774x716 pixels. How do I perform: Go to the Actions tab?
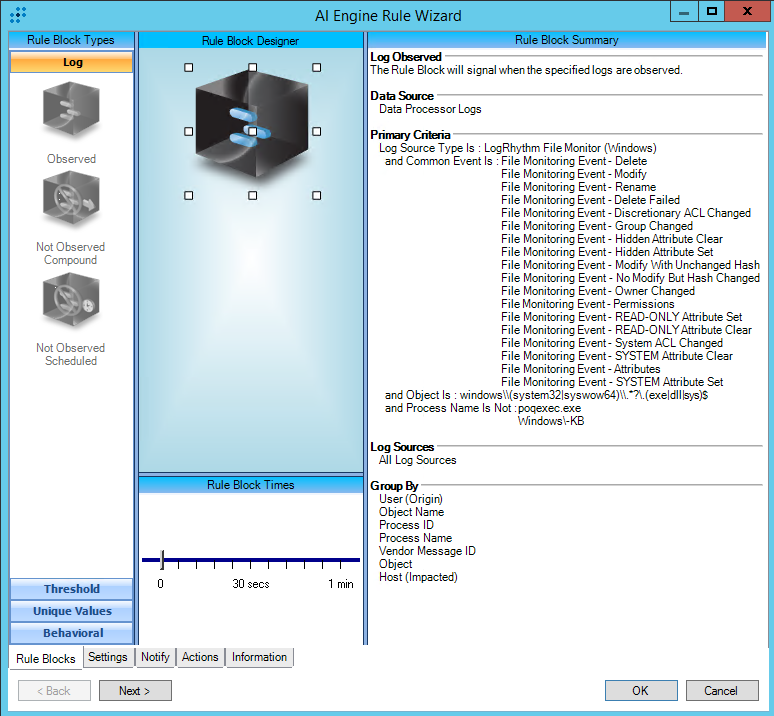pyautogui.click(x=200, y=657)
